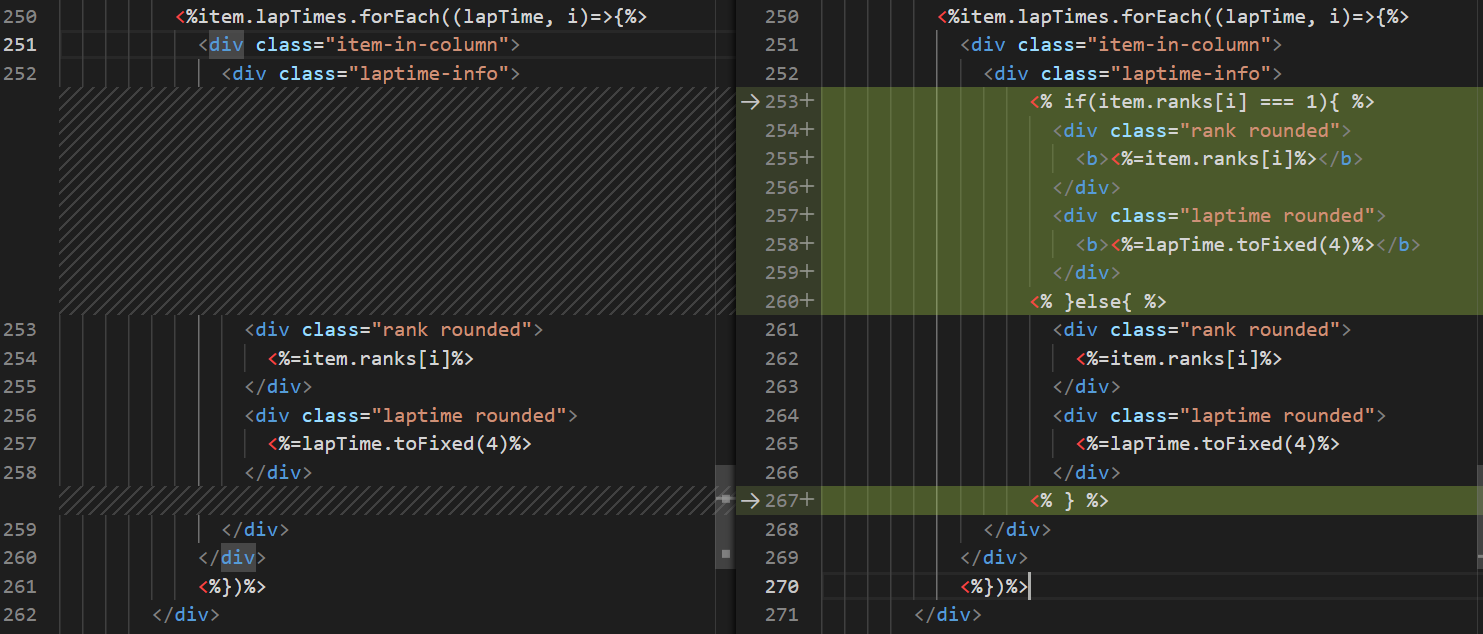Click "laptime rounded" on left line 256

470,415
